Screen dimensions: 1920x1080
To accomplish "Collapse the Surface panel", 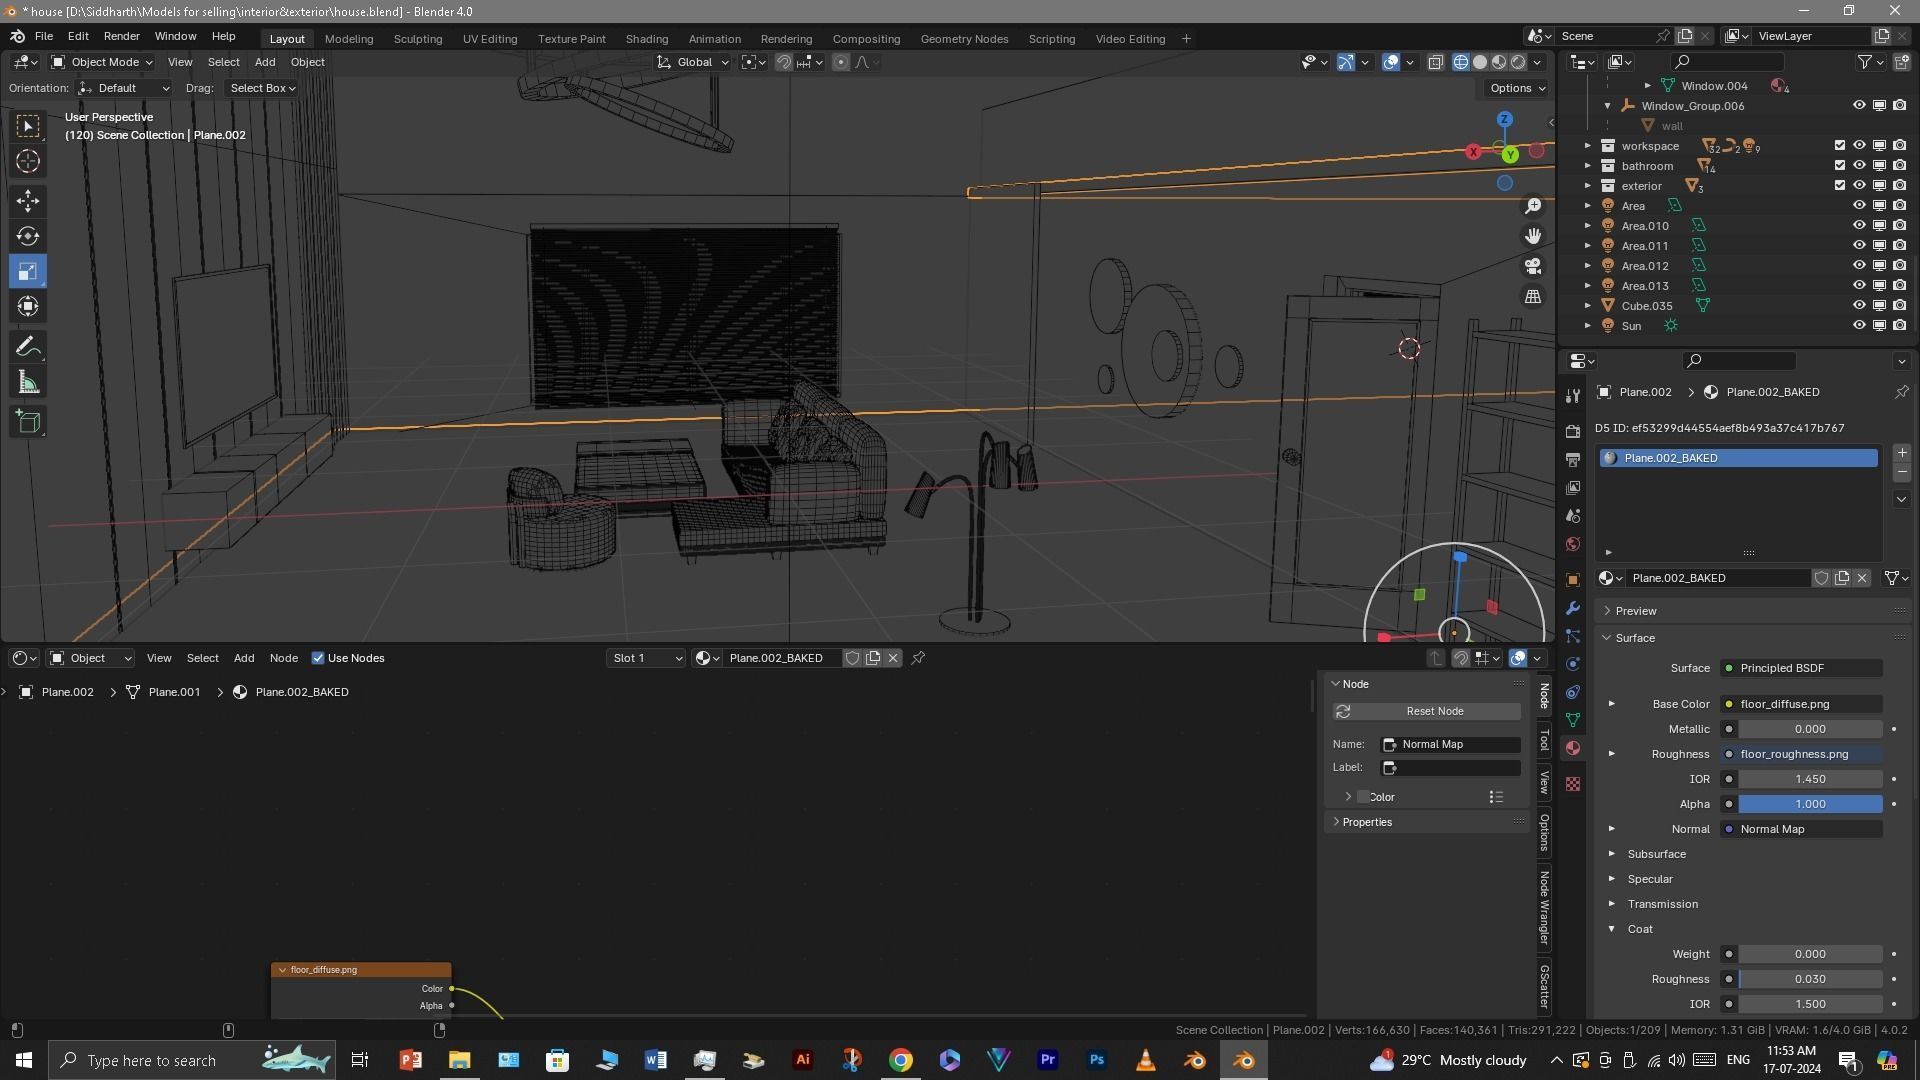I will click(x=1635, y=638).
